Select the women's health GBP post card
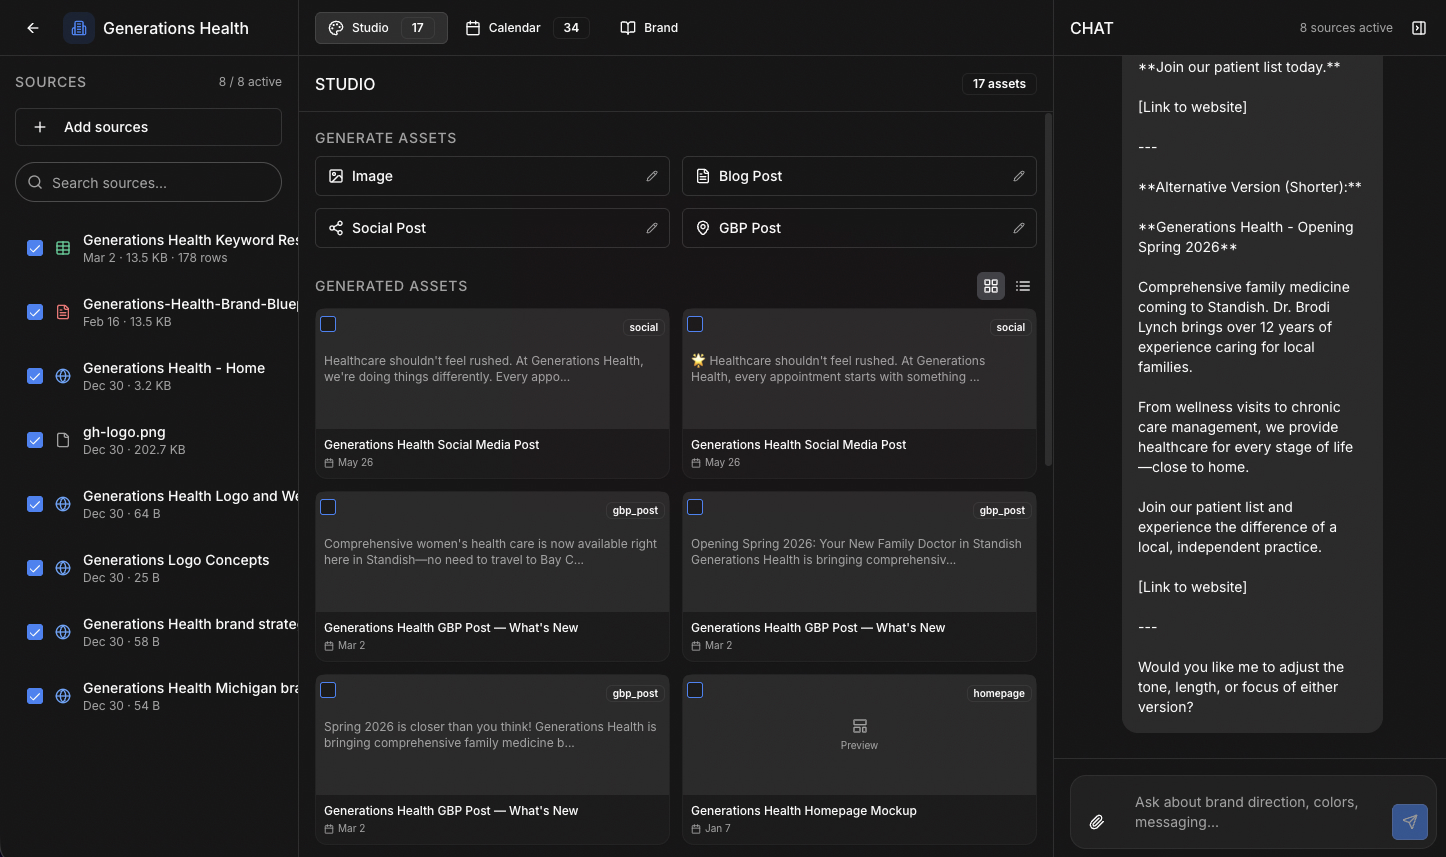 coord(328,507)
